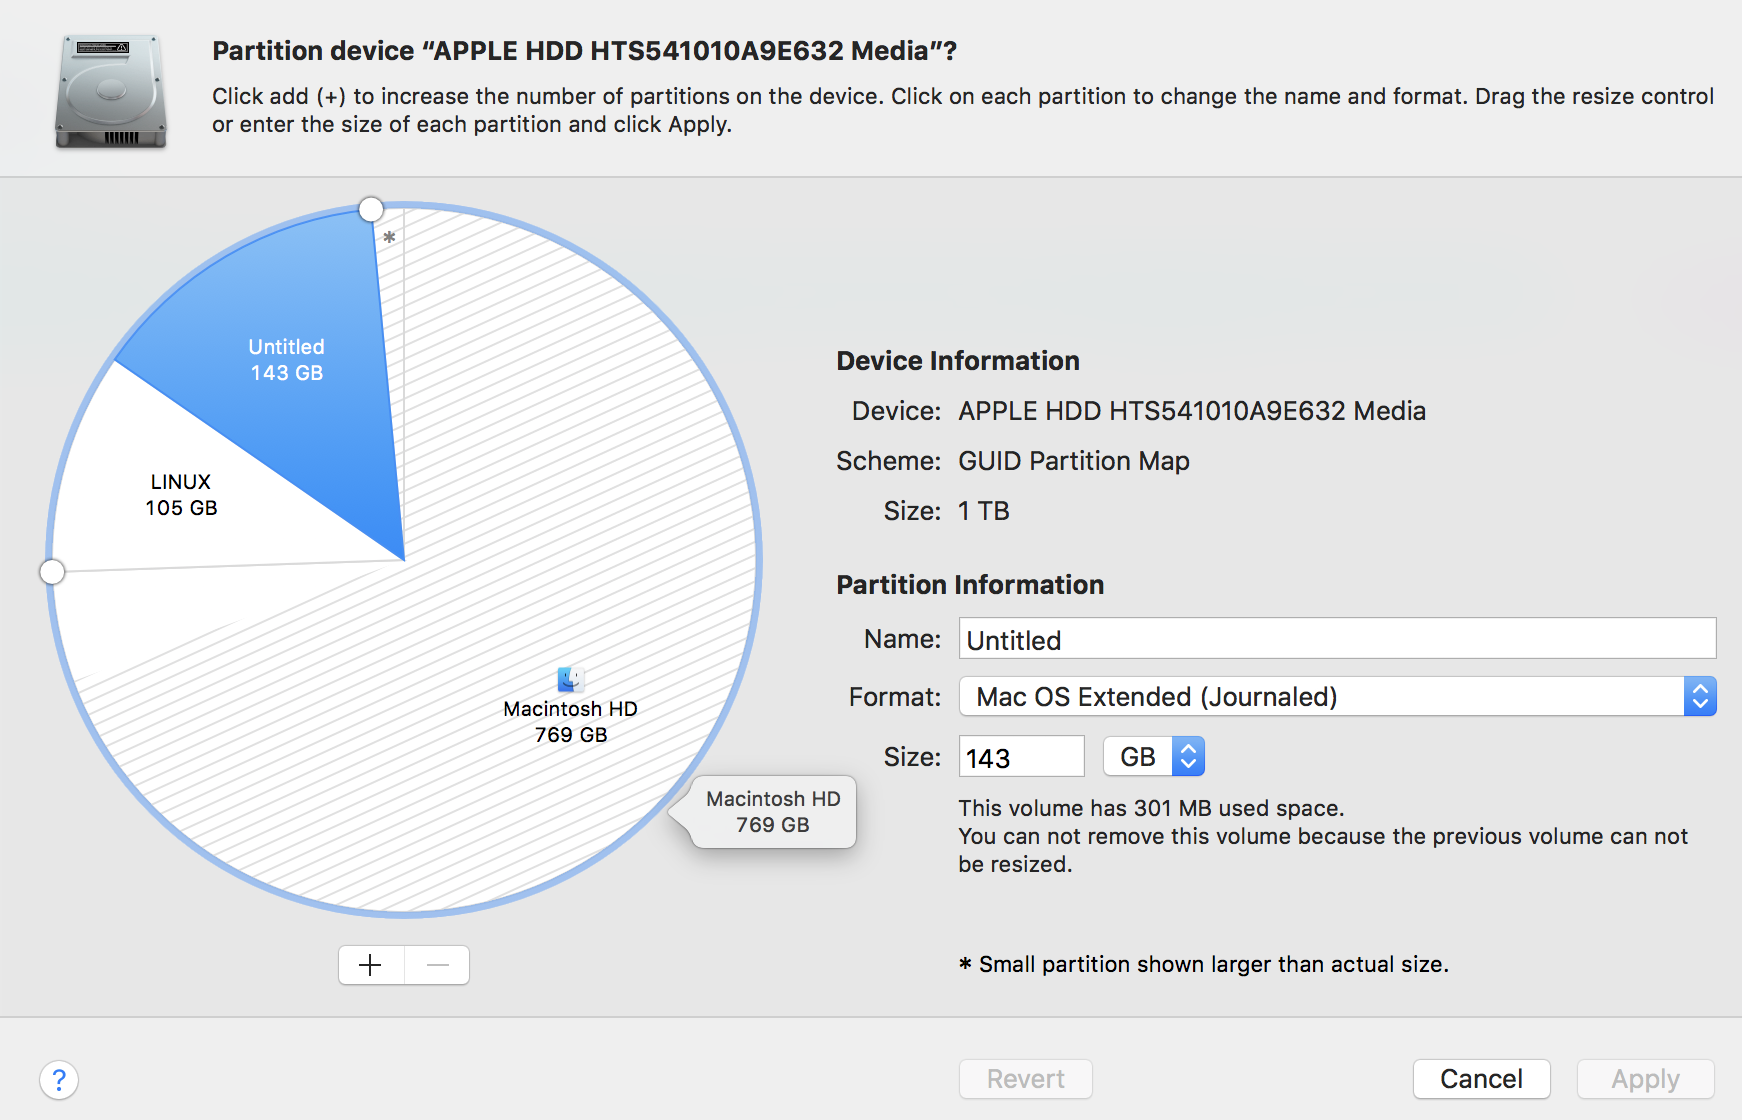Open the Format dropdown Mac OS Extended (Journaled)
This screenshot has width=1742, height=1120.
(x=1337, y=697)
